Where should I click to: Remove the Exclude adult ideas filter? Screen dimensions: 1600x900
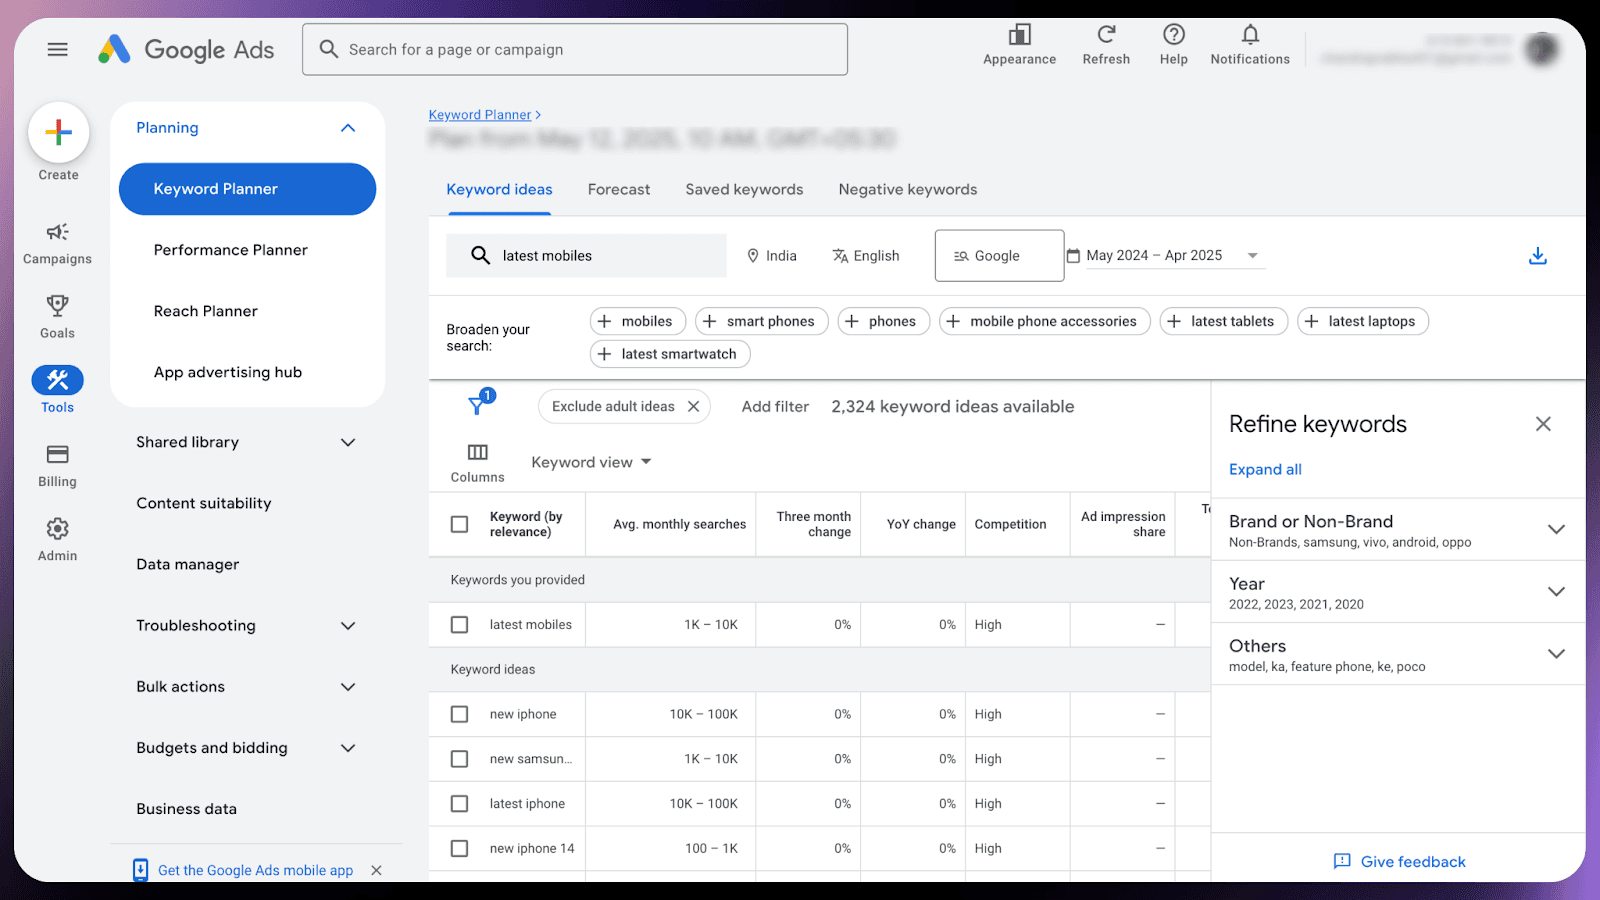coord(693,406)
